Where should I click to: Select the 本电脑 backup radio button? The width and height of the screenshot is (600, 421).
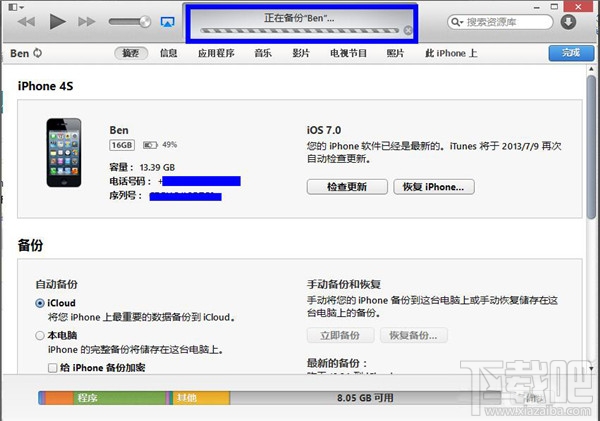[40, 336]
